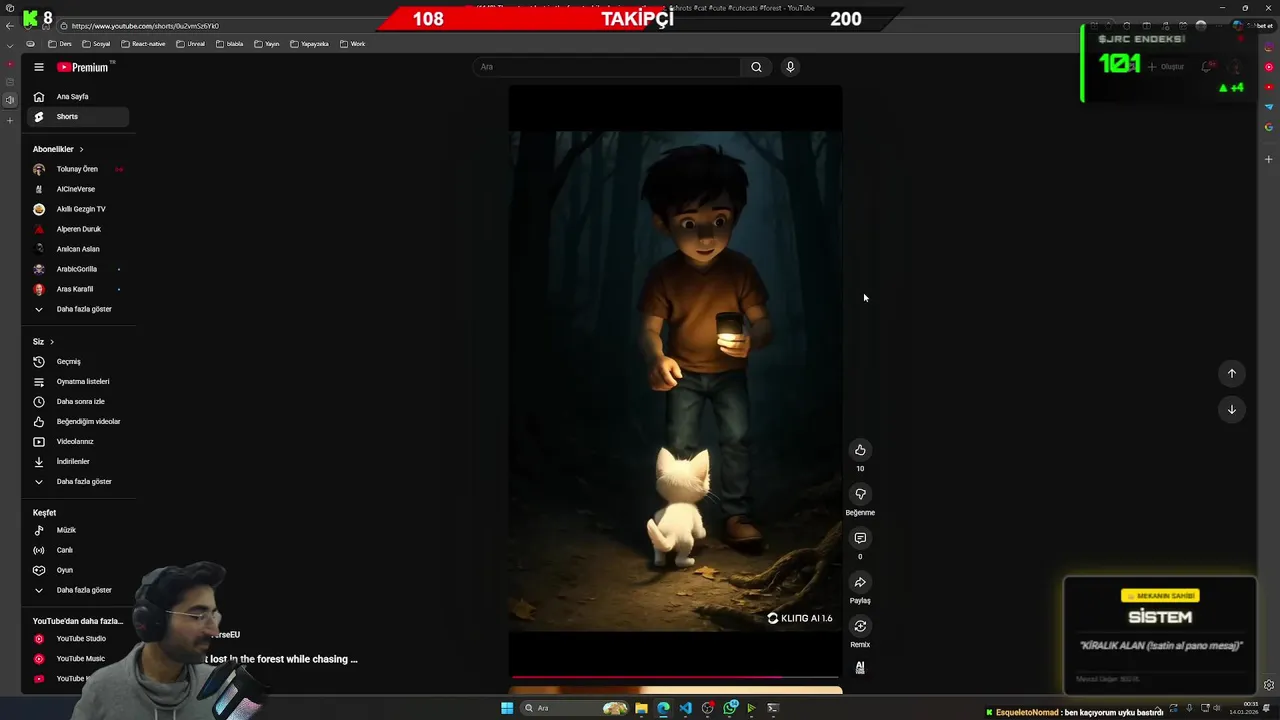Screen dimensions: 1280x720
Task: Focus the YouTube Ara search field
Action: click(607, 67)
